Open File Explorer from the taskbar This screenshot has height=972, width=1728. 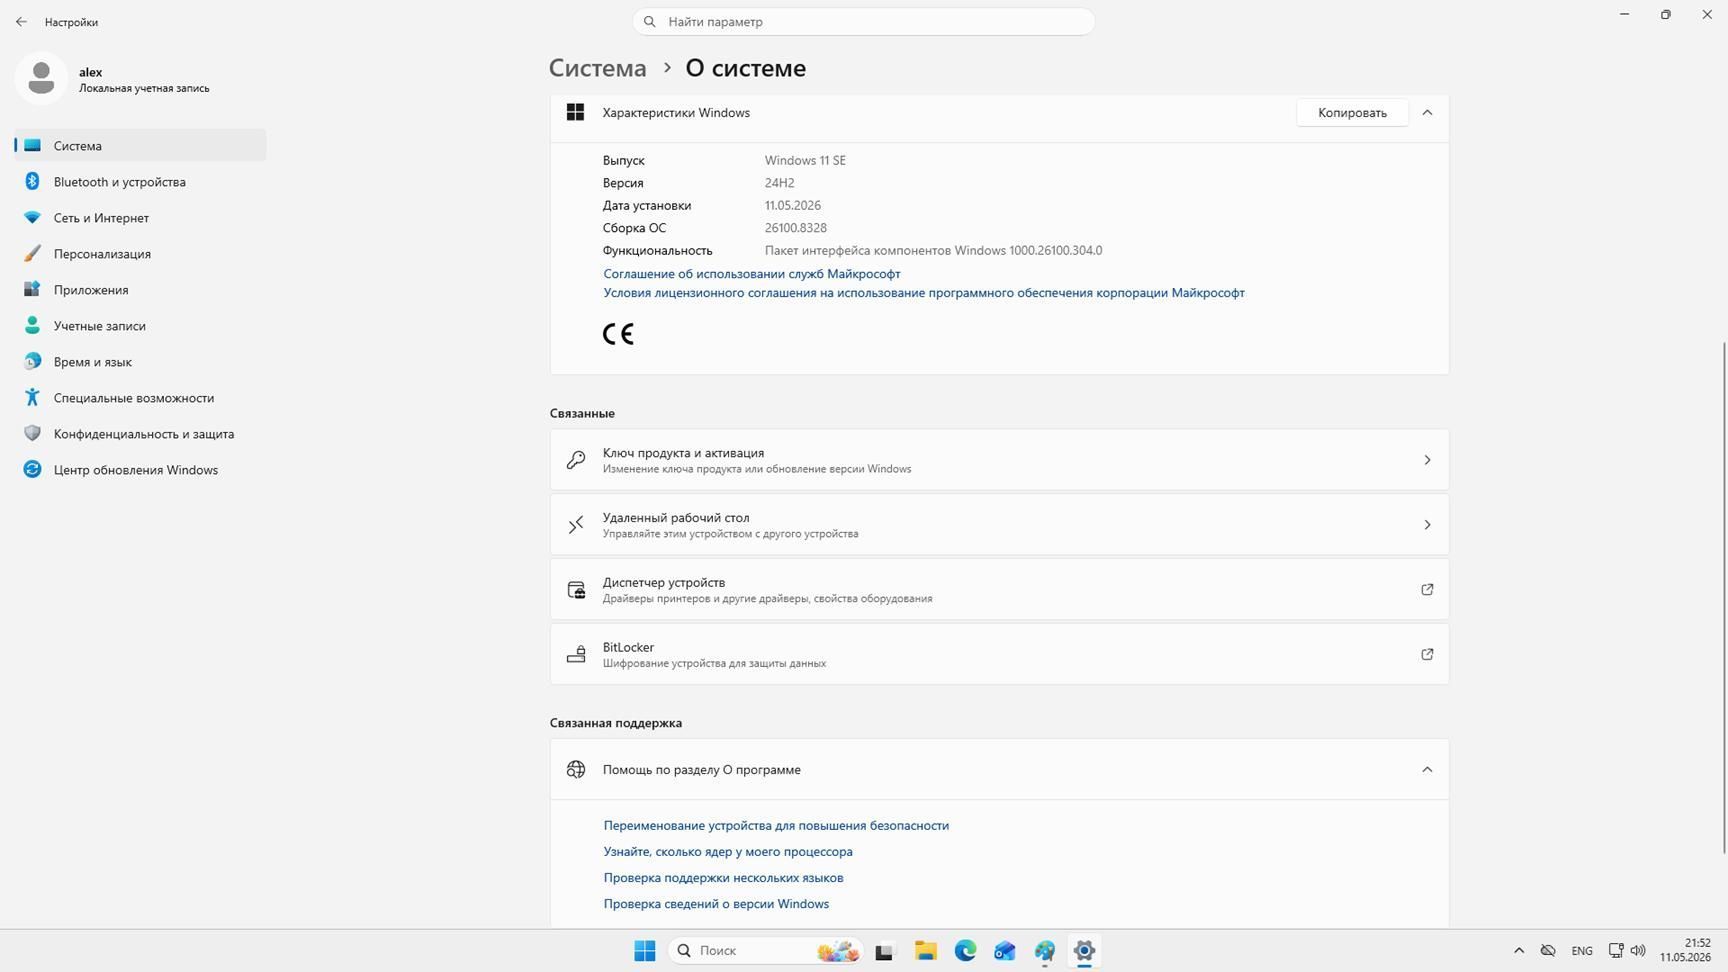925,951
